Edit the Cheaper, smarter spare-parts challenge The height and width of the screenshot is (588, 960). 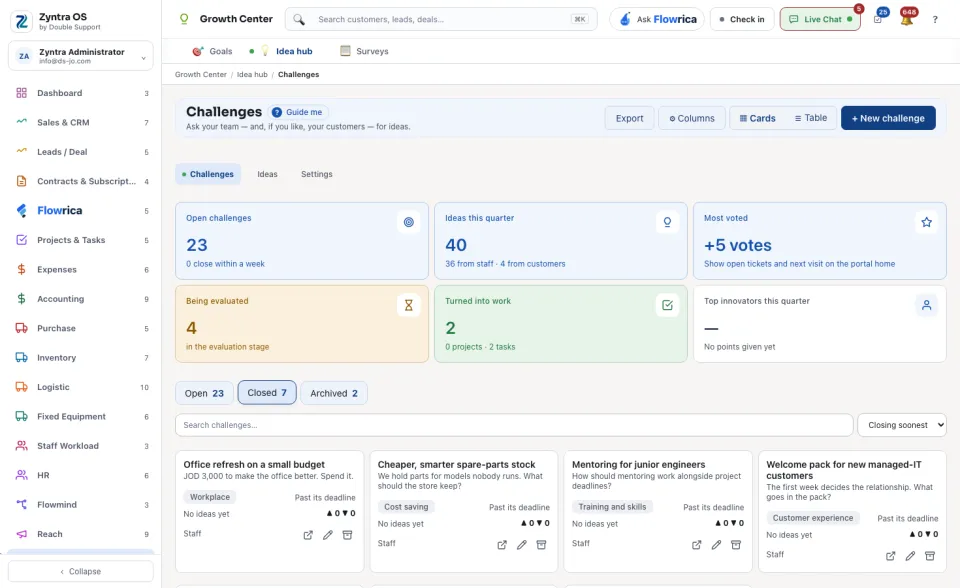click(522, 545)
